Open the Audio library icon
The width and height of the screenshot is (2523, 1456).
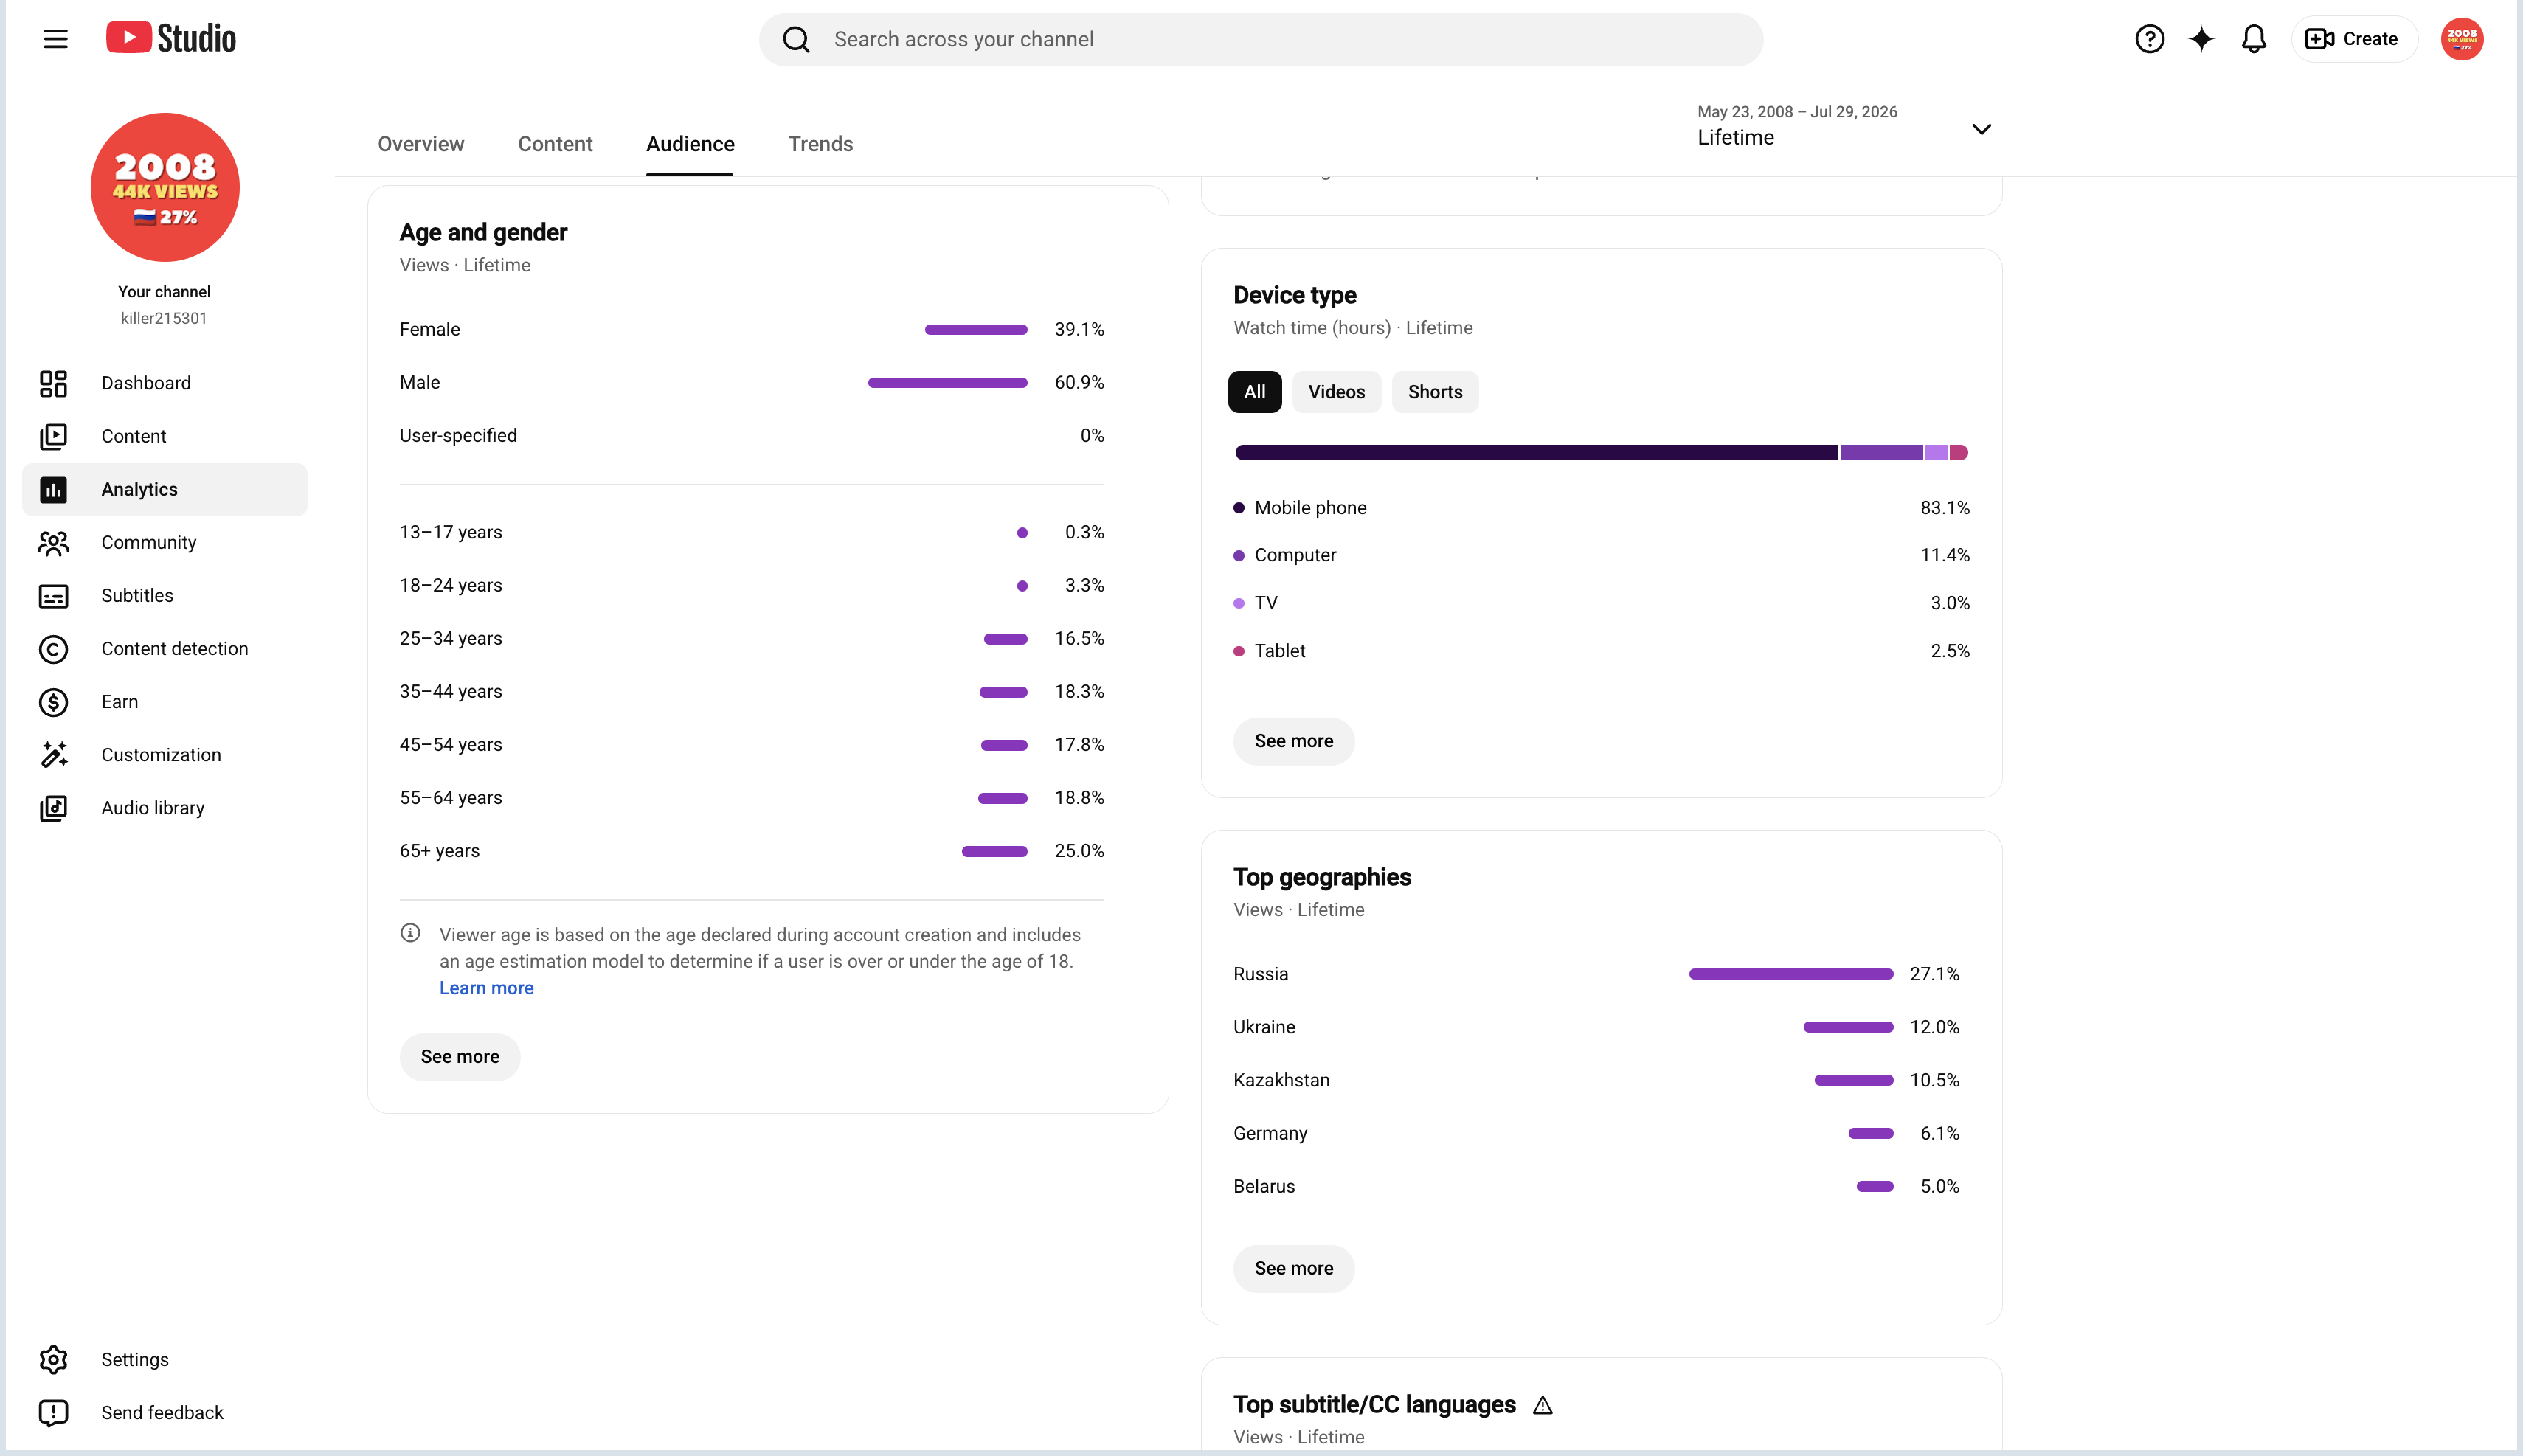click(x=53, y=808)
